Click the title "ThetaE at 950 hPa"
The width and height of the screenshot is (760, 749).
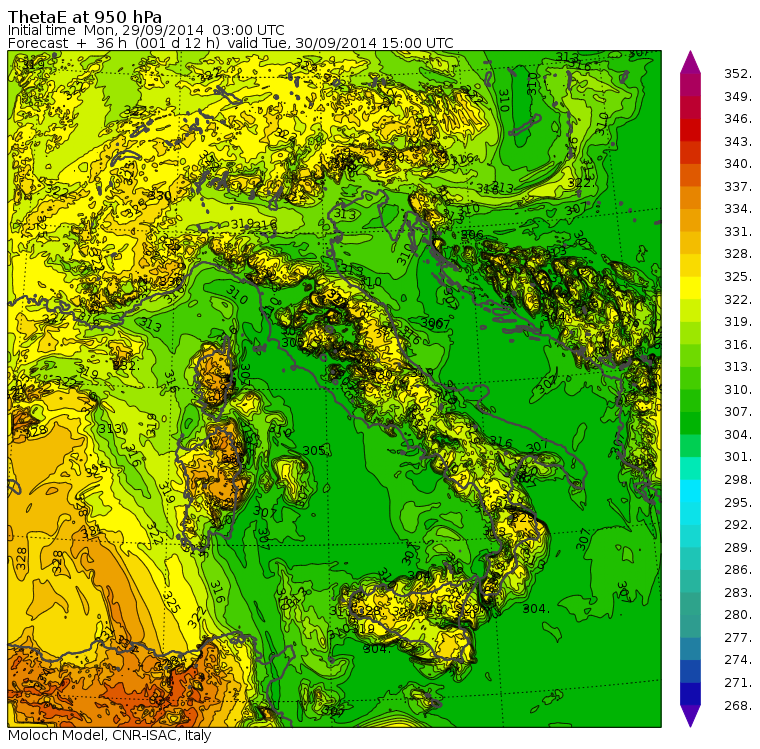click(85, 17)
